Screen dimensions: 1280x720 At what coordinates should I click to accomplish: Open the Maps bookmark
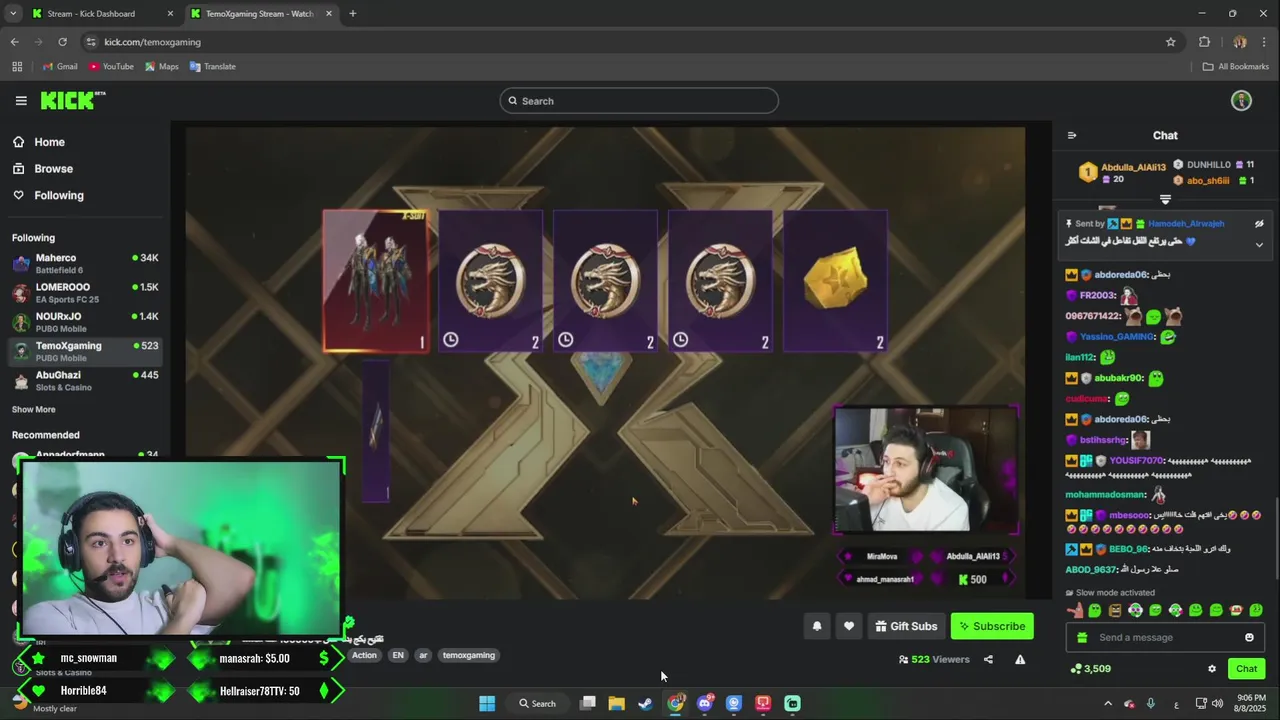click(x=161, y=67)
